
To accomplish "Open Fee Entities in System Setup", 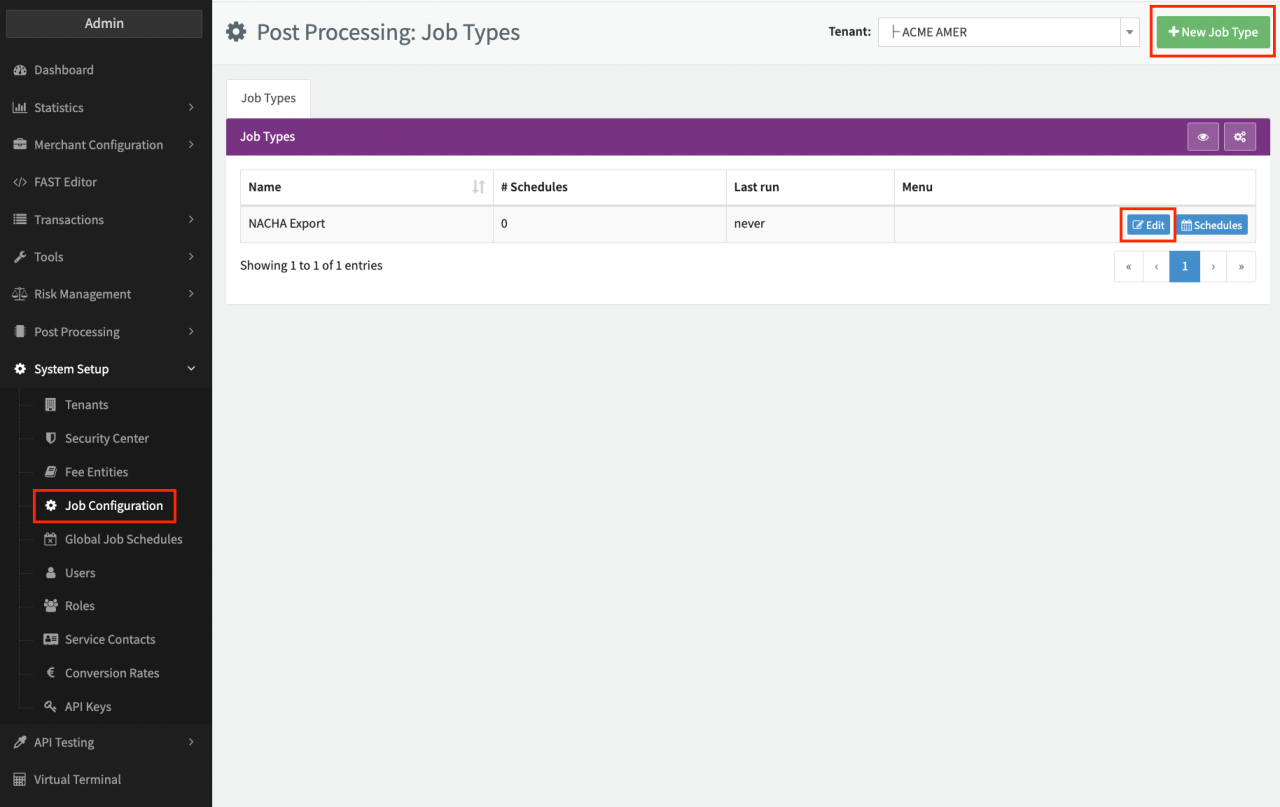I will [x=96, y=472].
